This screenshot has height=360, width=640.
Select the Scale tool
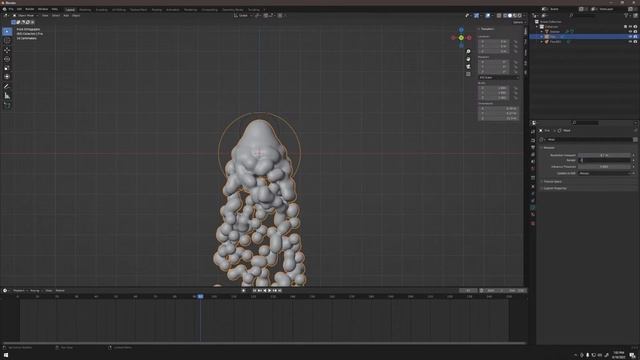click(7, 68)
